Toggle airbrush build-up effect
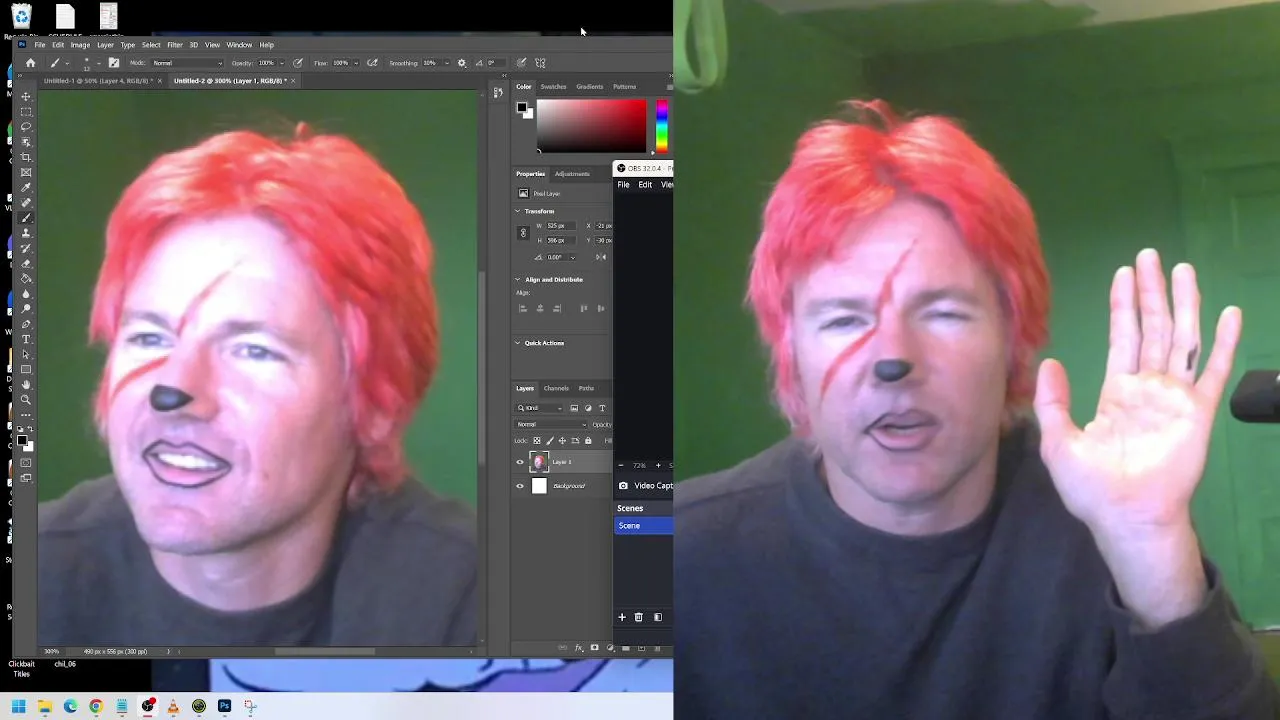Viewport: 1280px width, 720px height. click(x=373, y=63)
